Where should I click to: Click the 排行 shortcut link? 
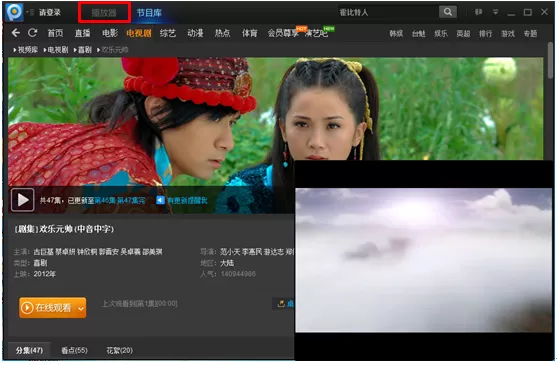486,34
